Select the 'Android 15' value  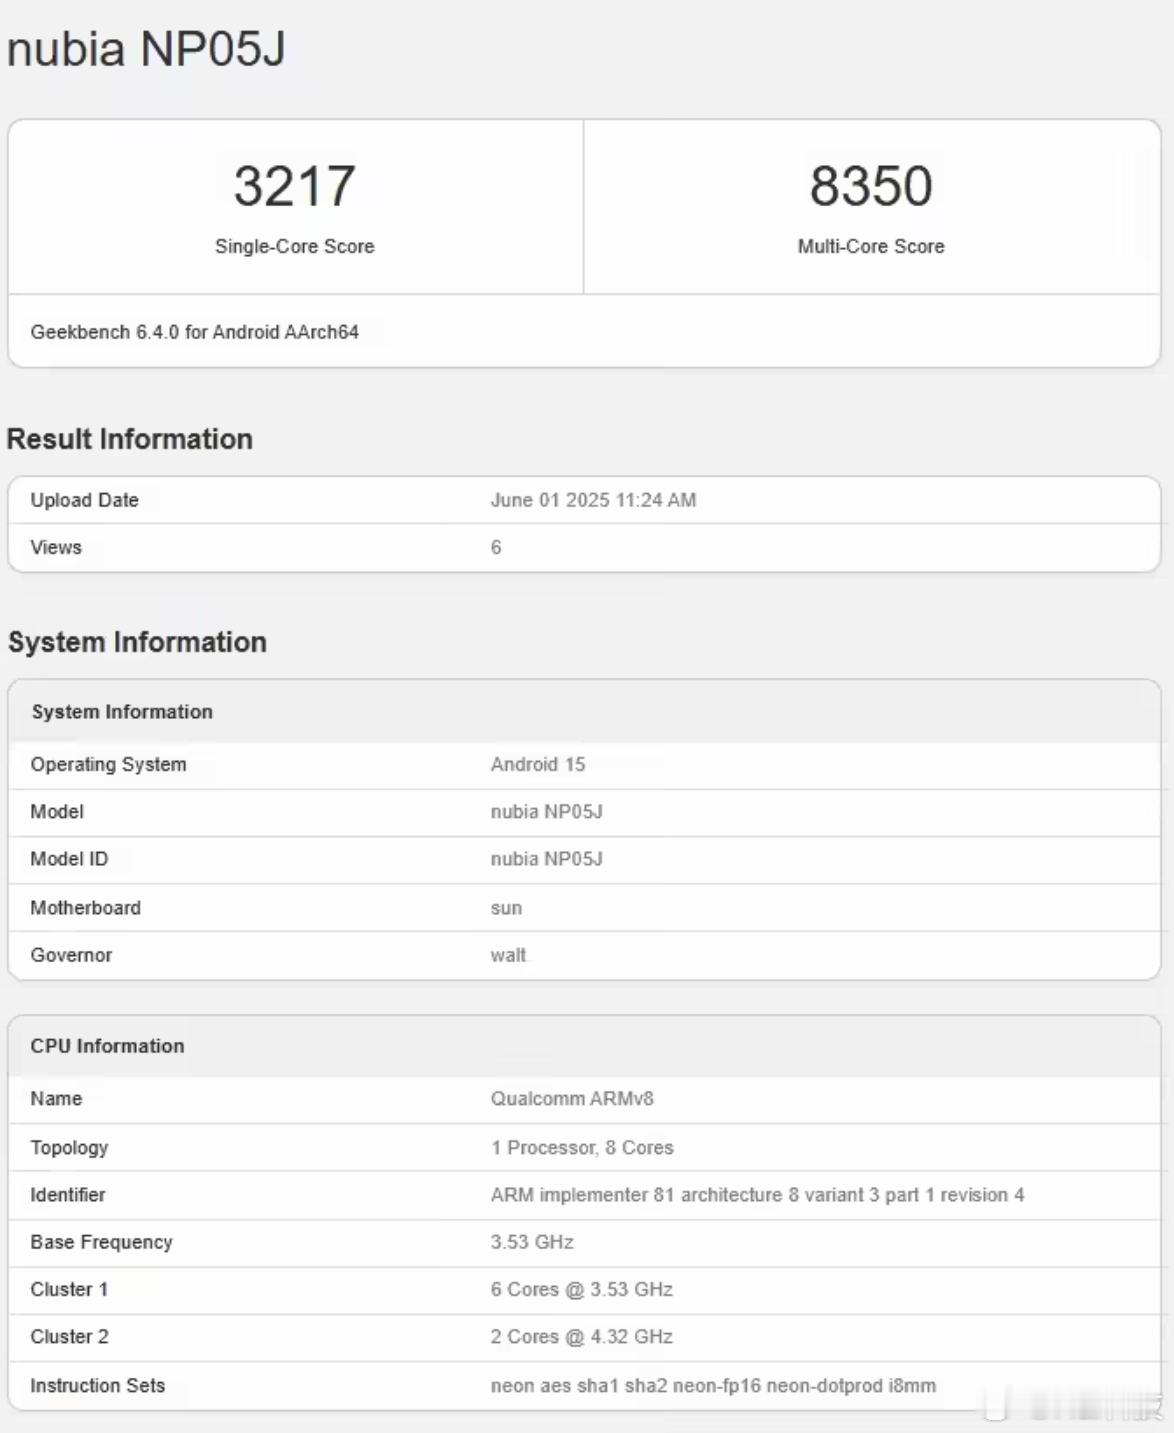(538, 764)
